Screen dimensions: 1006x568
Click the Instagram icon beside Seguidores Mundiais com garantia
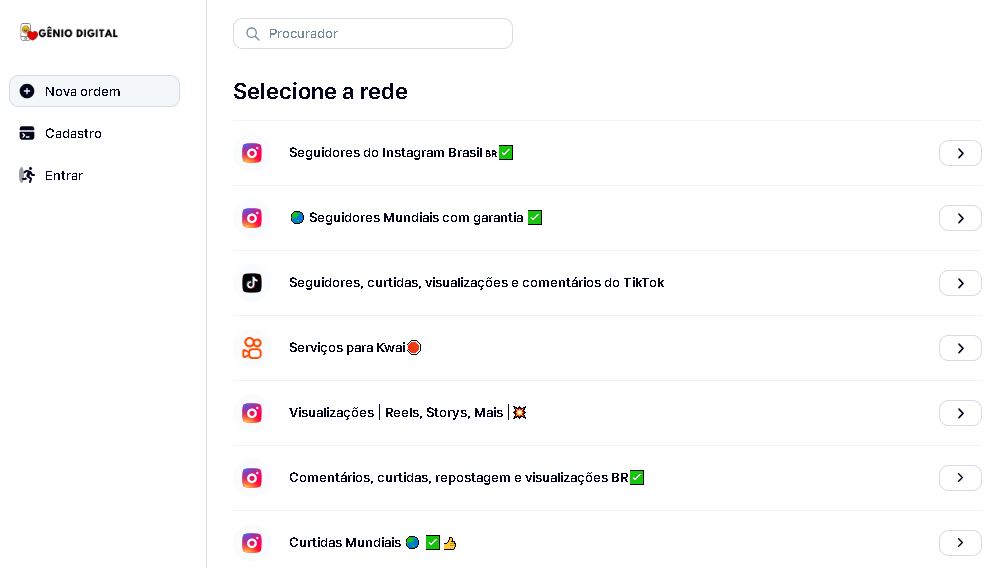(x=252, y=218)
